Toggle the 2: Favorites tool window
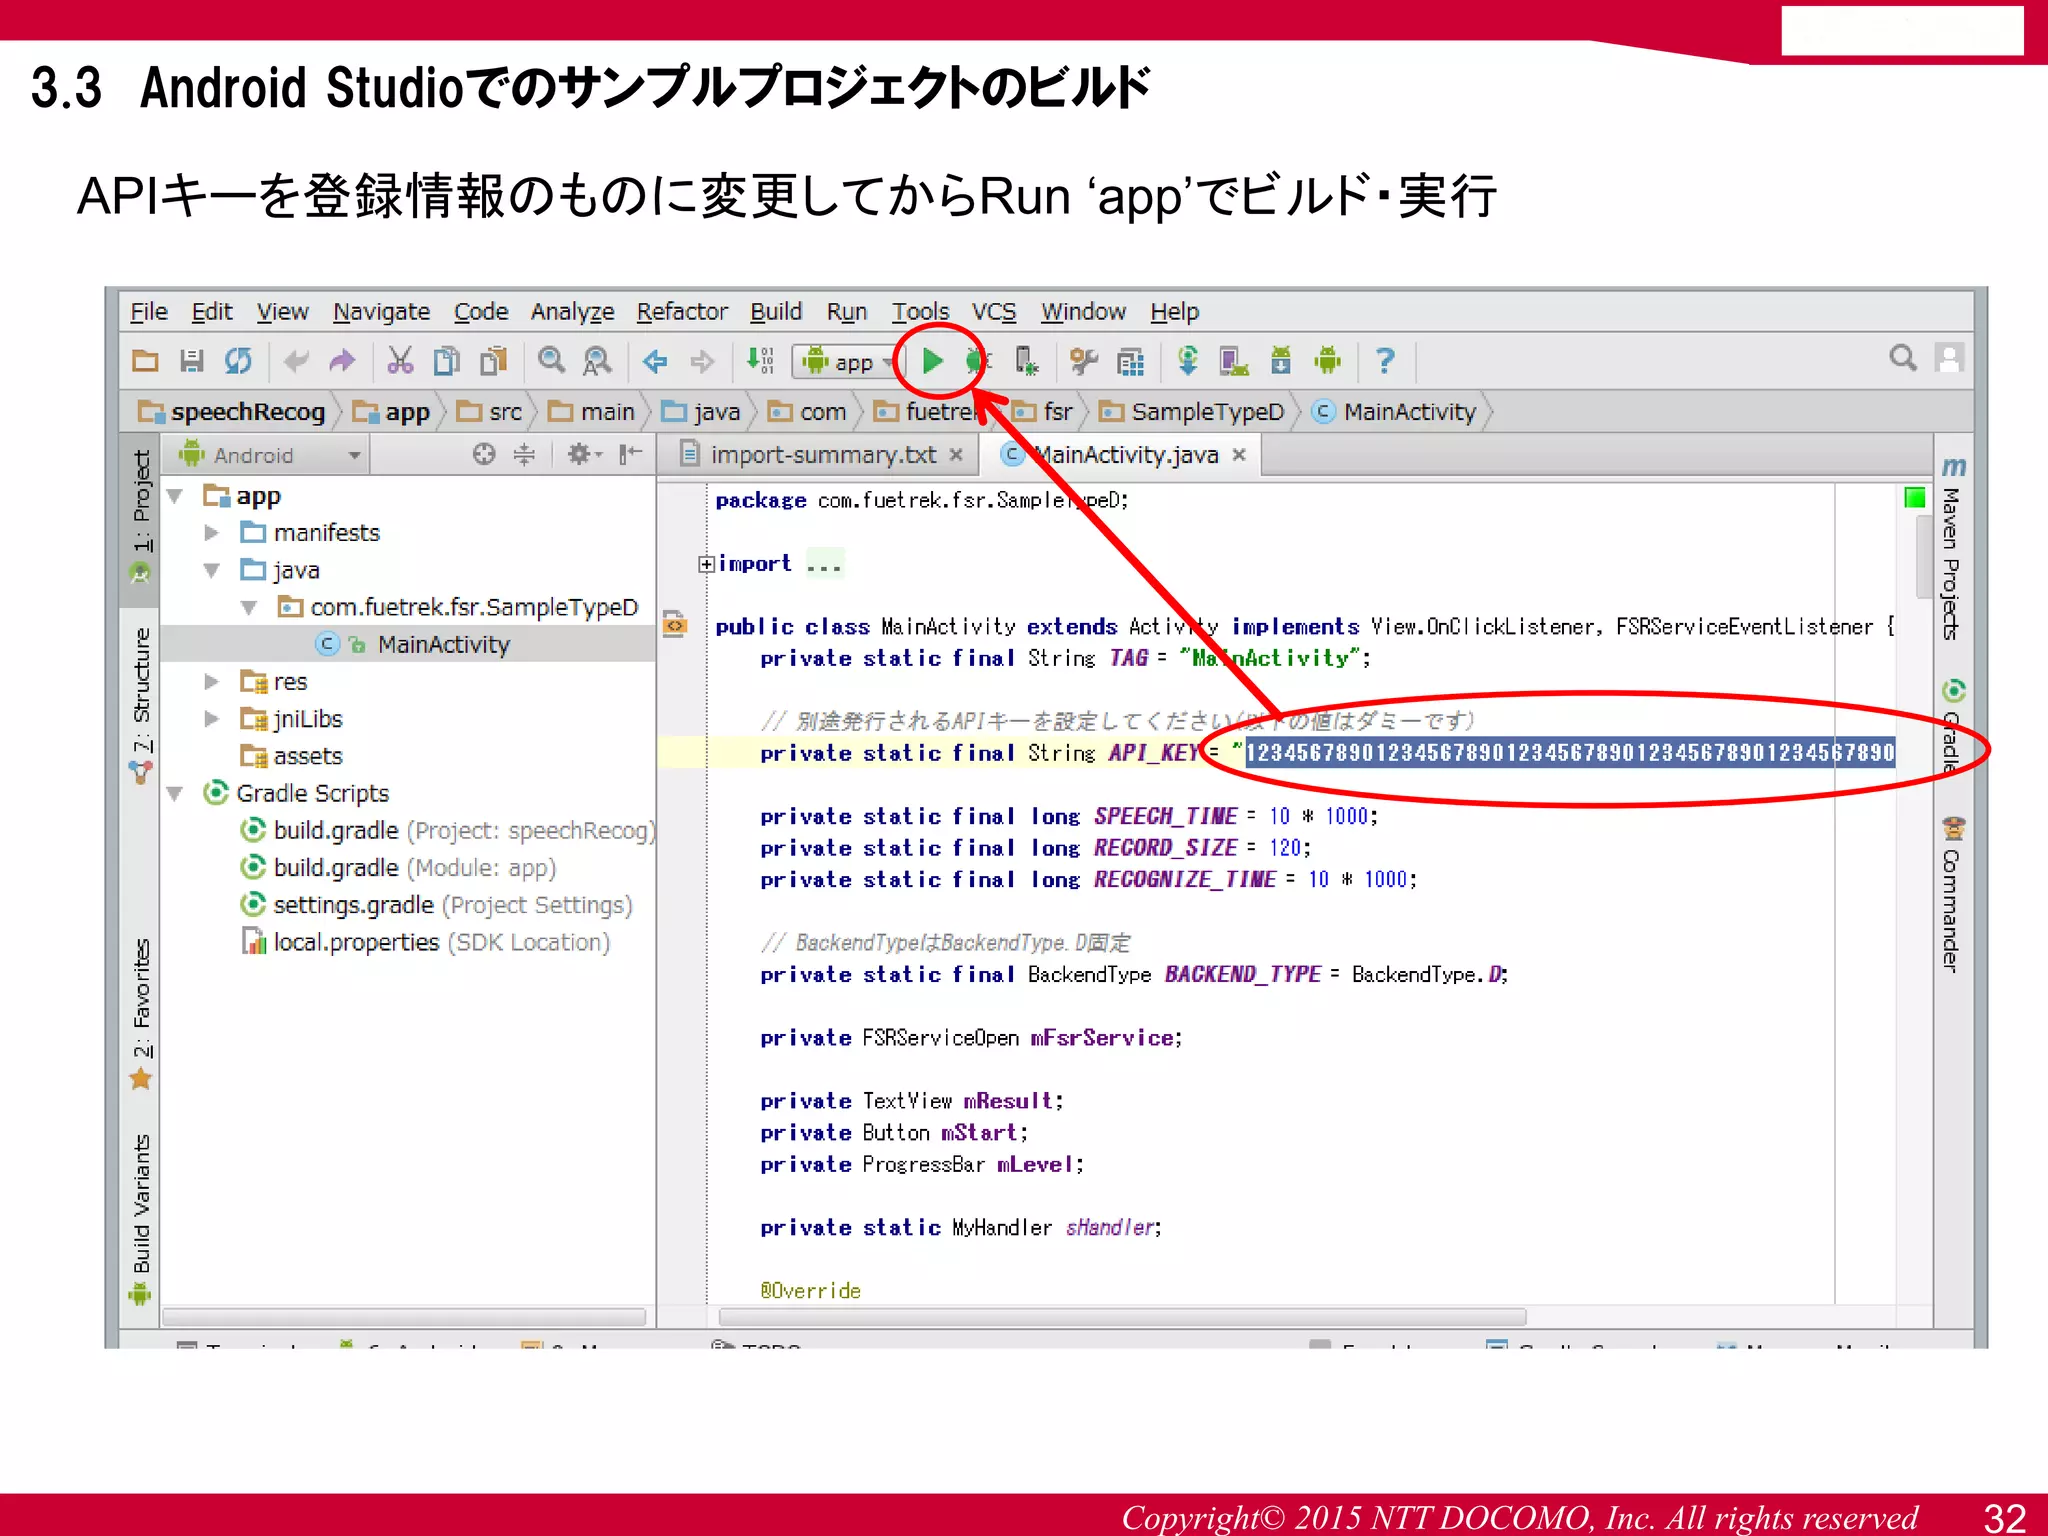2048x1536 pixels. click(x=142, y=1012)
